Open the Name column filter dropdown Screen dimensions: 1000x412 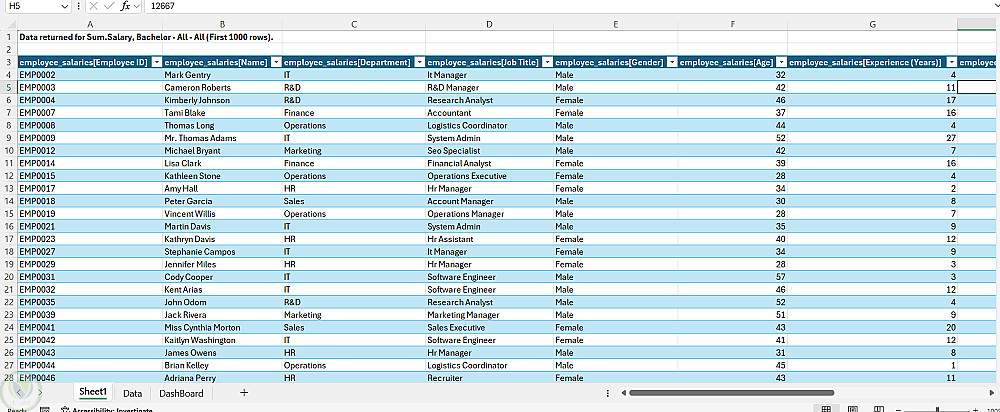pyautogui.click(x=276, y=62)
